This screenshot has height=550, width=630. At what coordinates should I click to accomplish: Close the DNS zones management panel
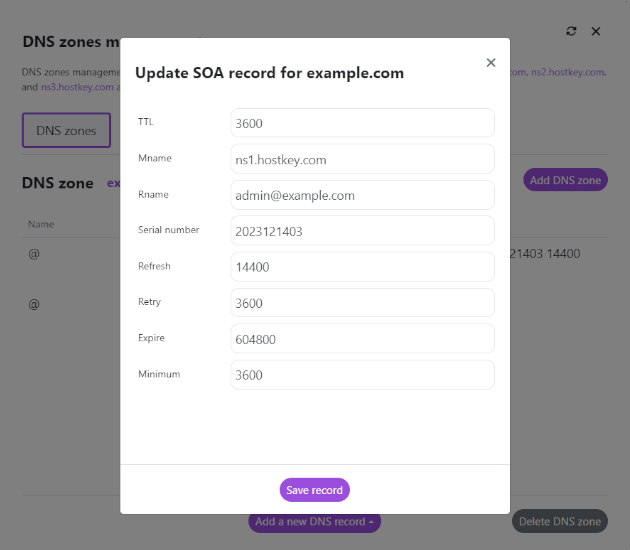(596, 31)
